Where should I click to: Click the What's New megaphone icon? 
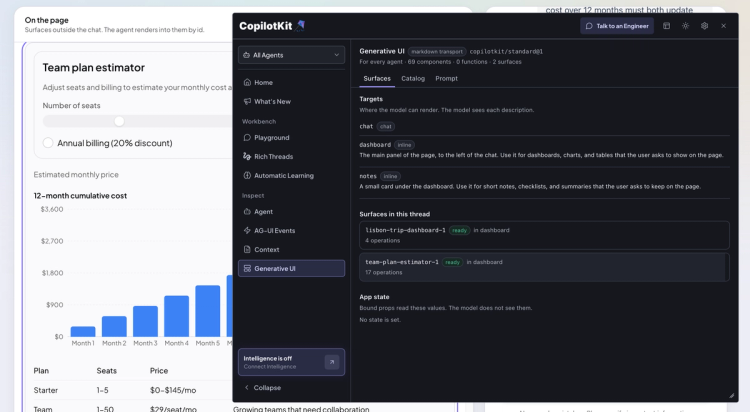tap(247, 101)
